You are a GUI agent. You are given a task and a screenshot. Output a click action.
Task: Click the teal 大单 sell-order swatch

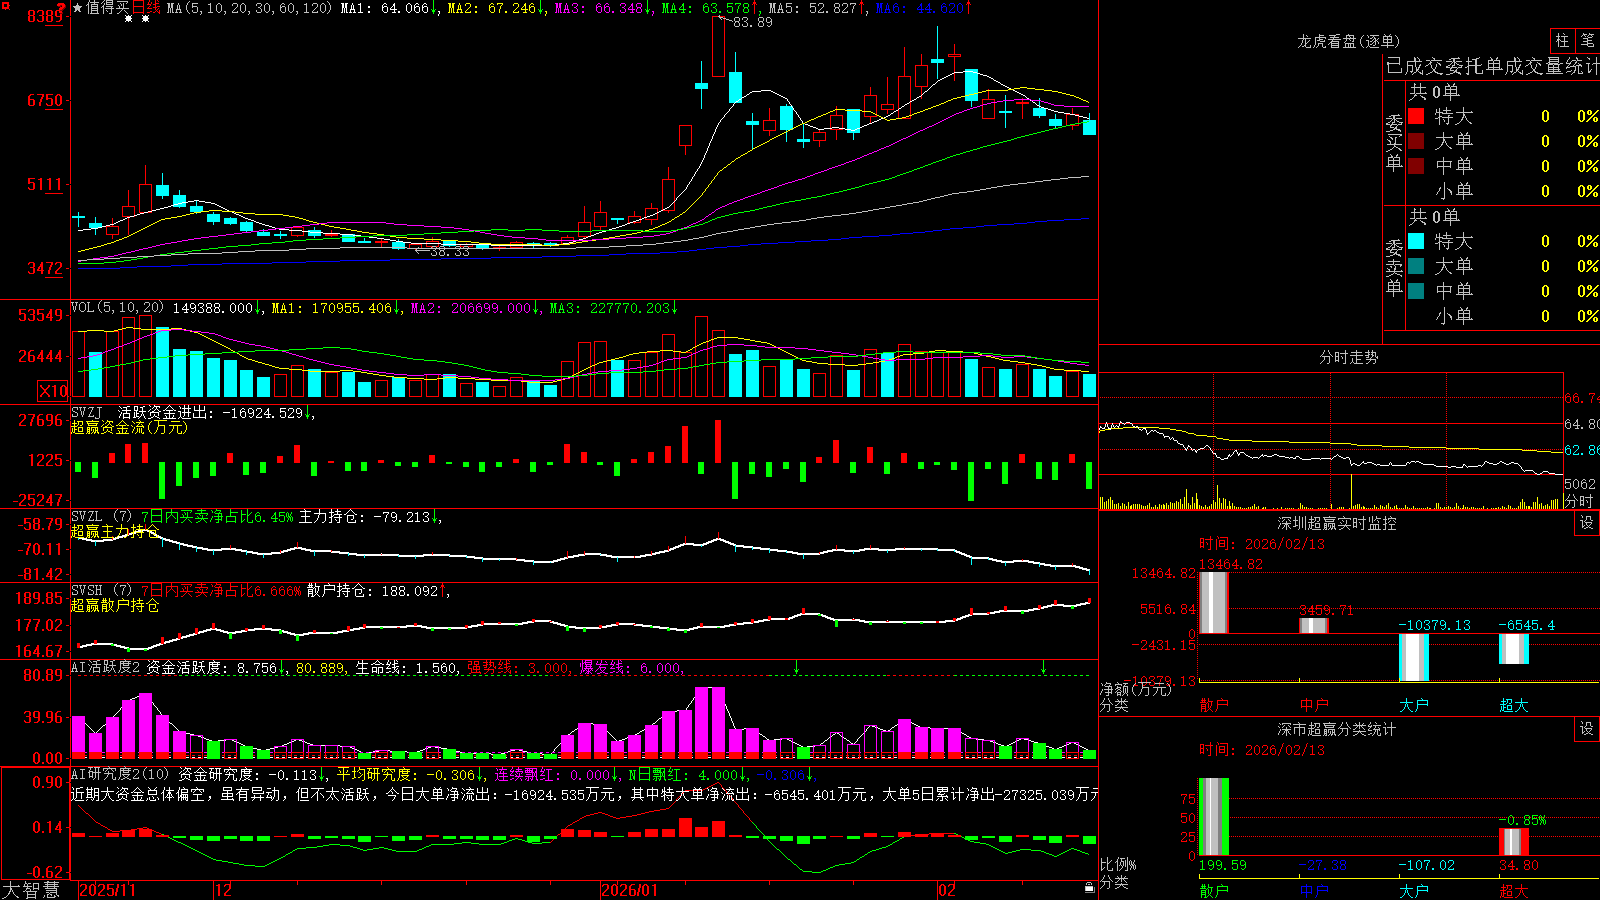point(1416,266)
